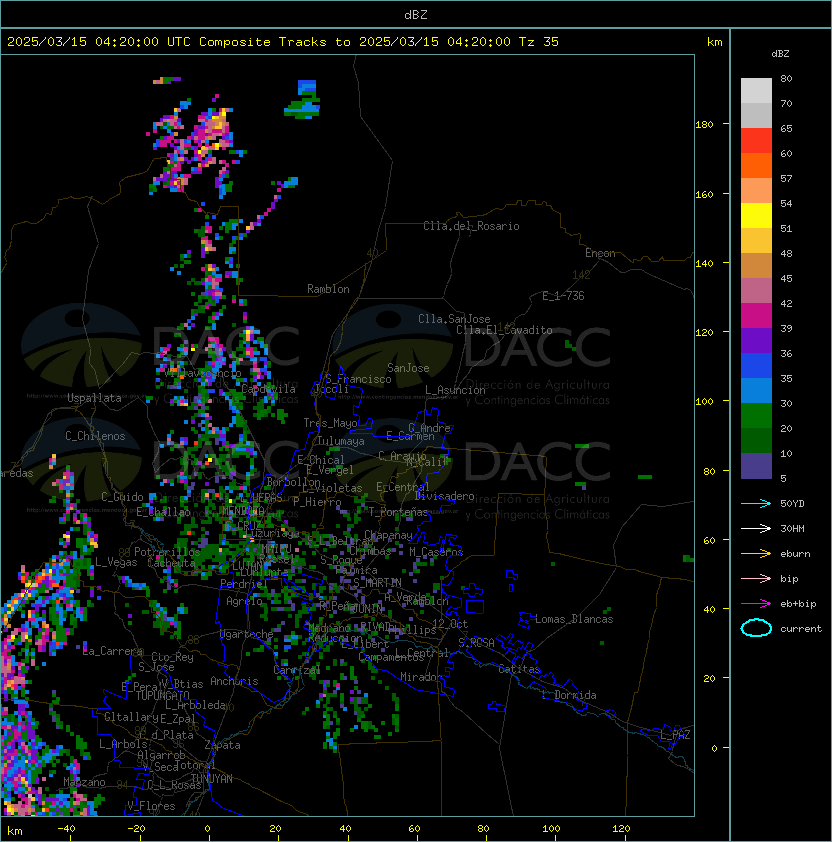Screen dimensions: 832x842
Task: Click the 'Tulumaya' map label
Action: coord(341,441)
